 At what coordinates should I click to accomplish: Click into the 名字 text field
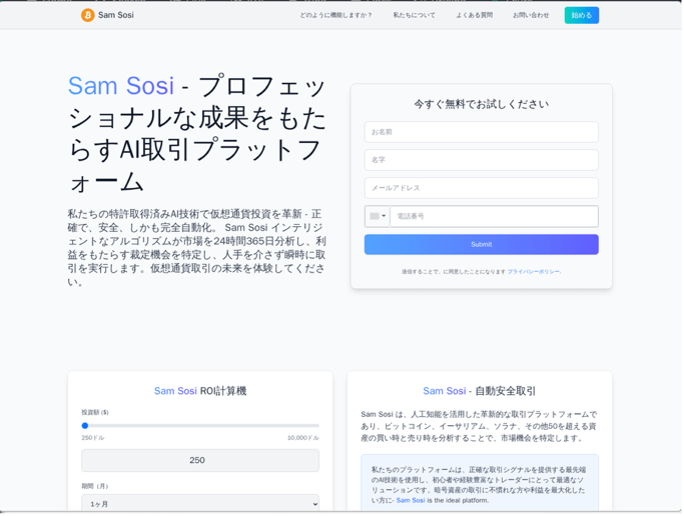pos(481,160)
